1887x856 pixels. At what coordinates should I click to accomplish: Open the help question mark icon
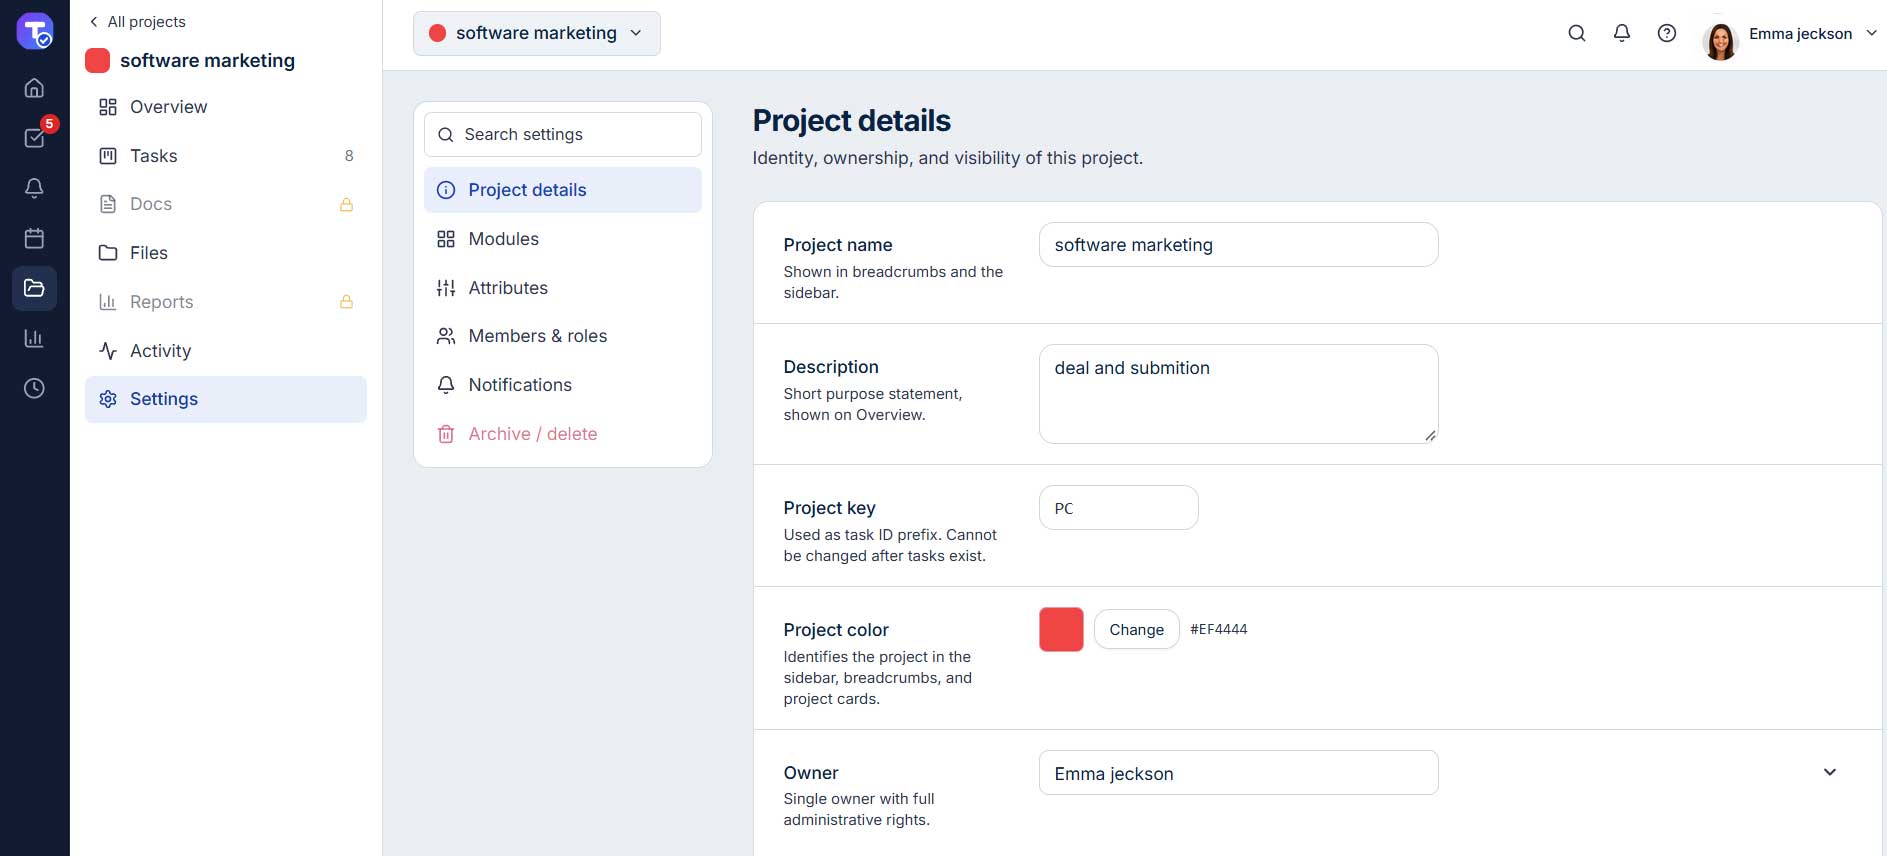1667,33
